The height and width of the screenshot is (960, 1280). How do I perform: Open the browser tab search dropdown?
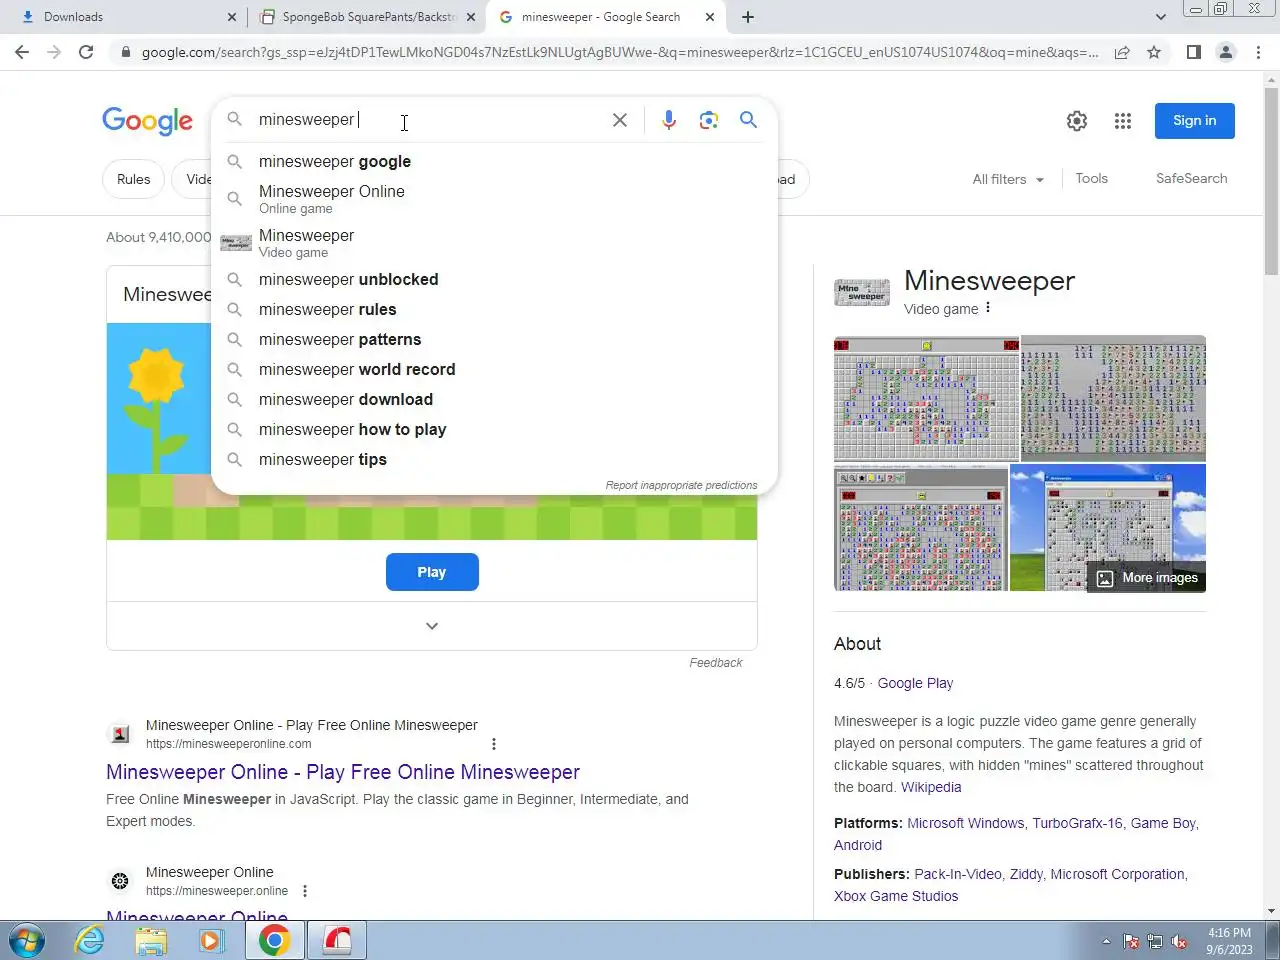tap(1160, 17)
